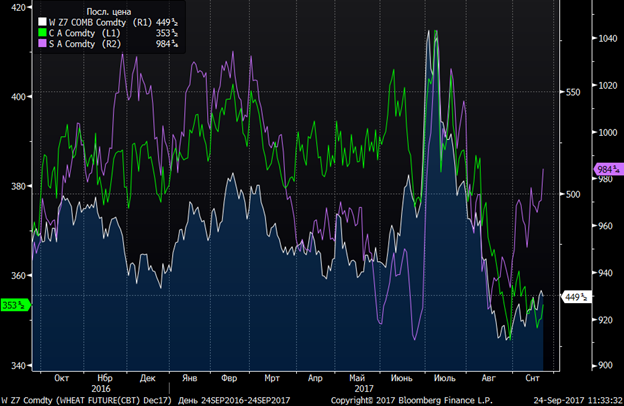The image size is (624, 406).
Task: Select the W Z7 COMB Comdty legend entry
Action: (x=108, y=22)
